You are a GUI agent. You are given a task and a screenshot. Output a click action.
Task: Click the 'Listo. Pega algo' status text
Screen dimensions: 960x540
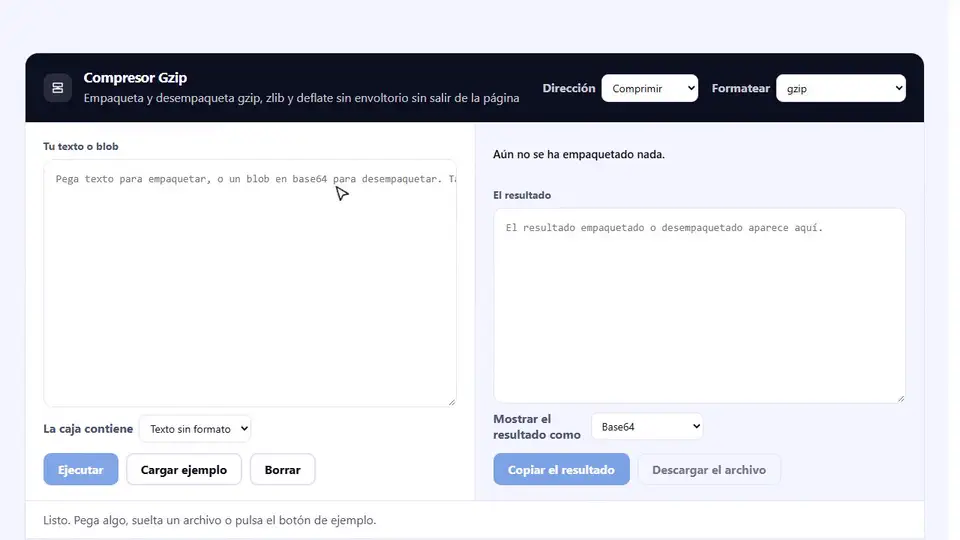[x=209, y=520]
